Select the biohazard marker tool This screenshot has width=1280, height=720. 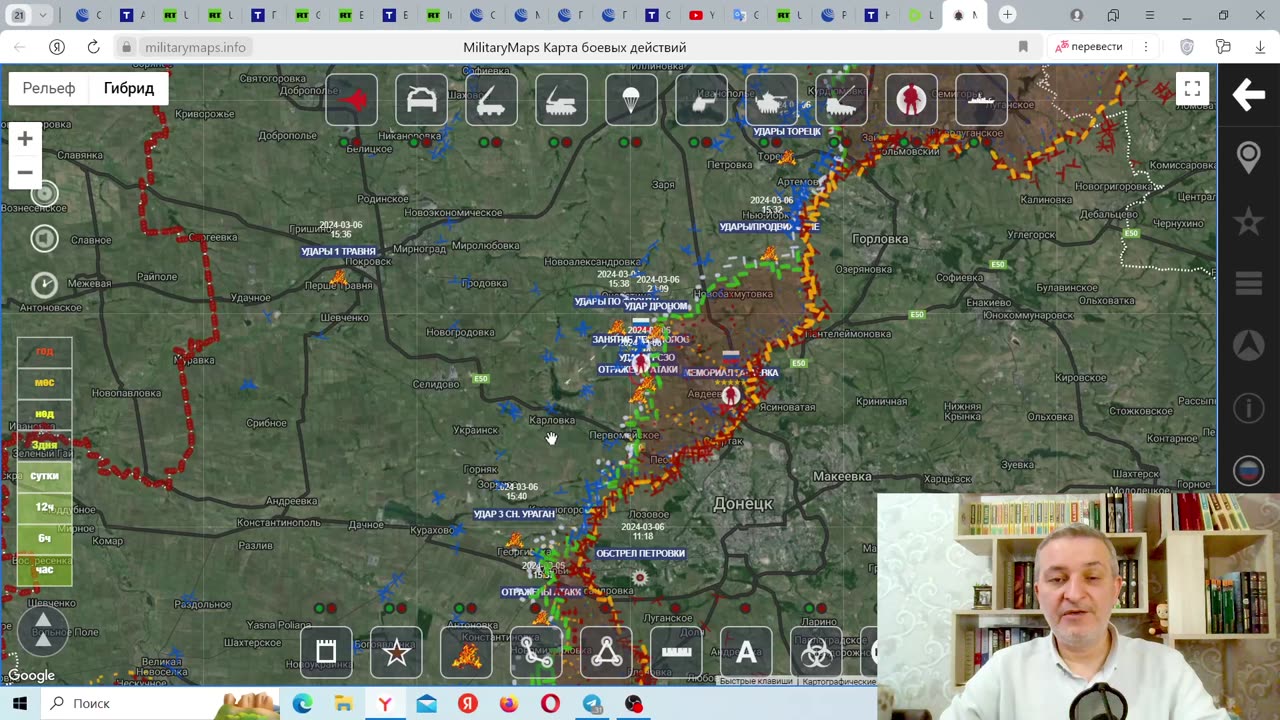816,653
